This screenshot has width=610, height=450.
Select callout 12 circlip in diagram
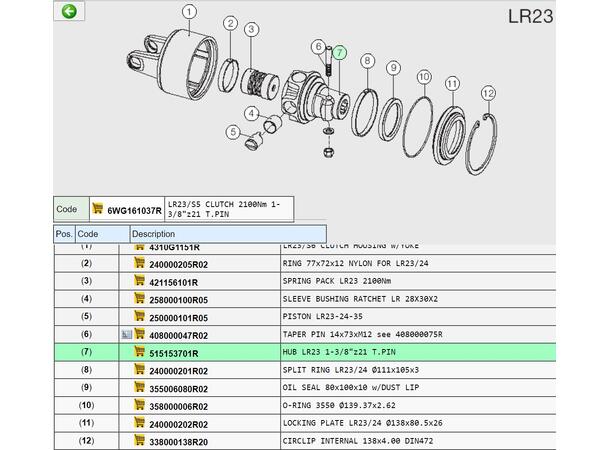488,93
